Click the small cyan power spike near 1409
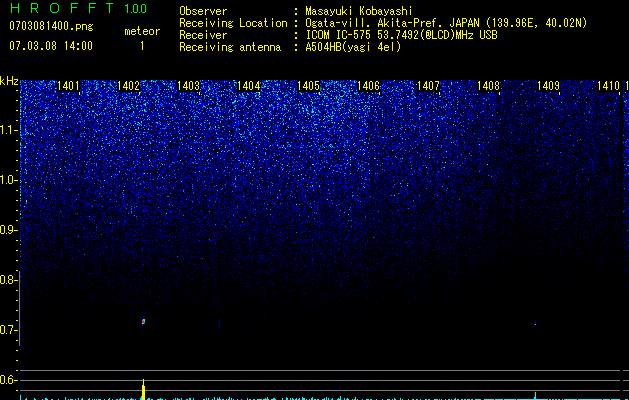Screen dimensions: 629x400 point(535,396)
